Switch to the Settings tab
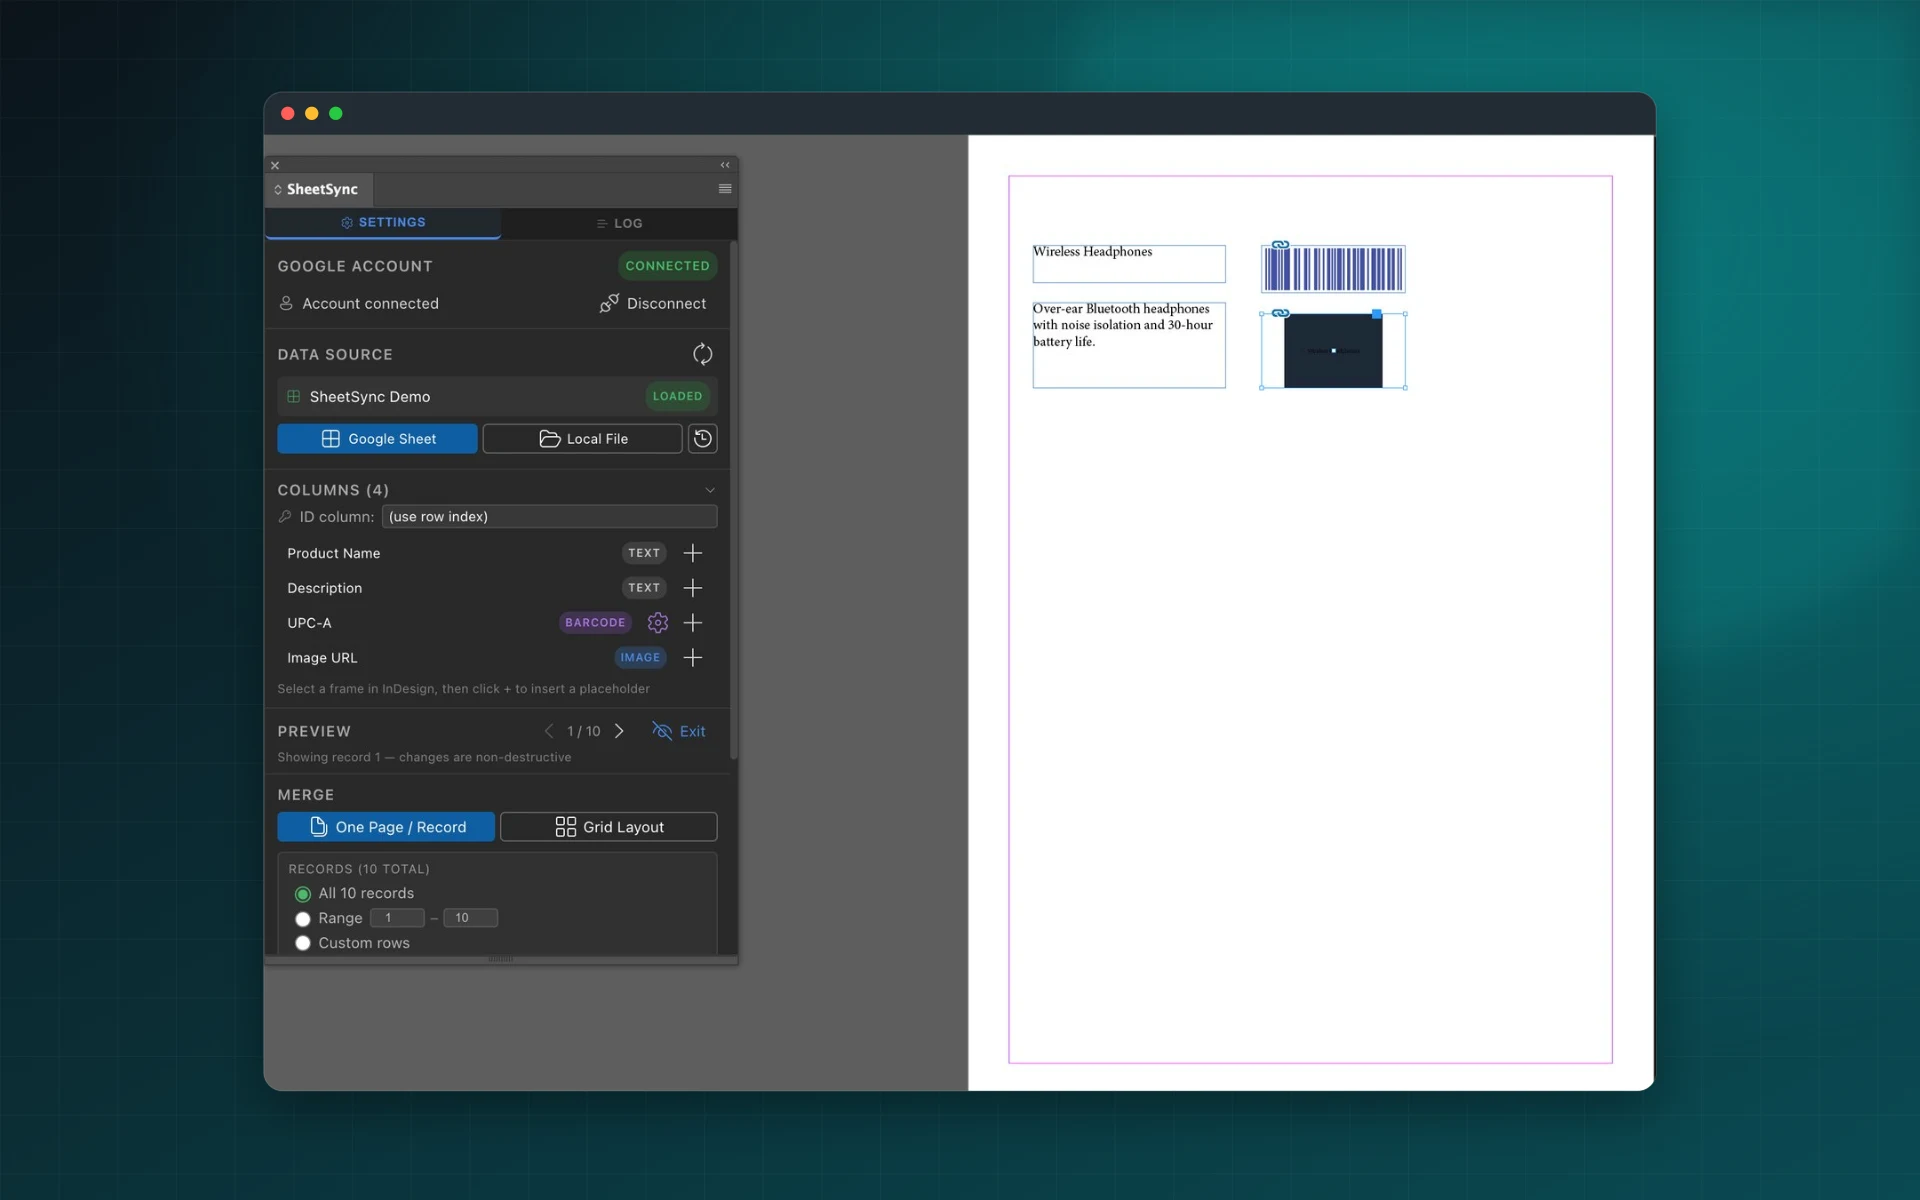Screen dimensions: 1920x1200 pos(383,222)
